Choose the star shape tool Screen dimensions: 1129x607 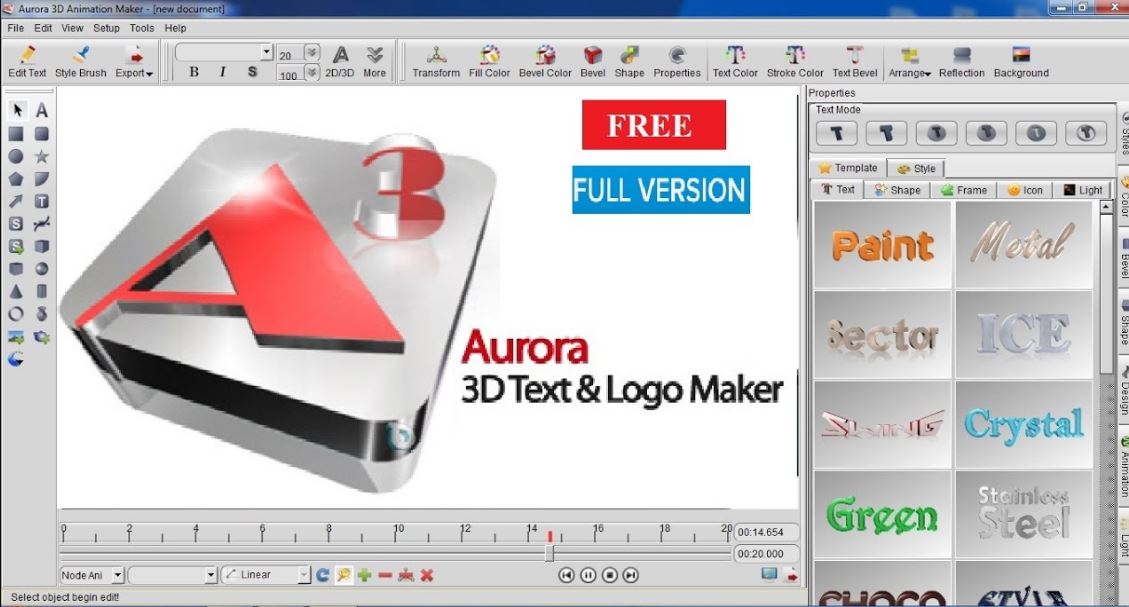[x=42, y=156]
